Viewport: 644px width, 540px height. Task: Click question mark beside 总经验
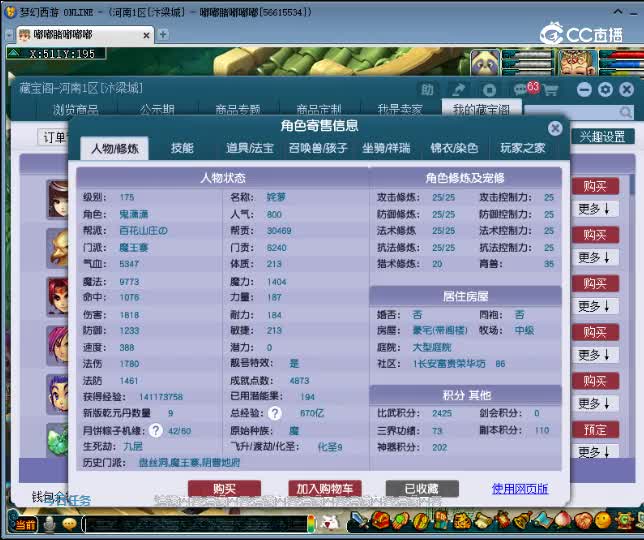click(275, 413)
